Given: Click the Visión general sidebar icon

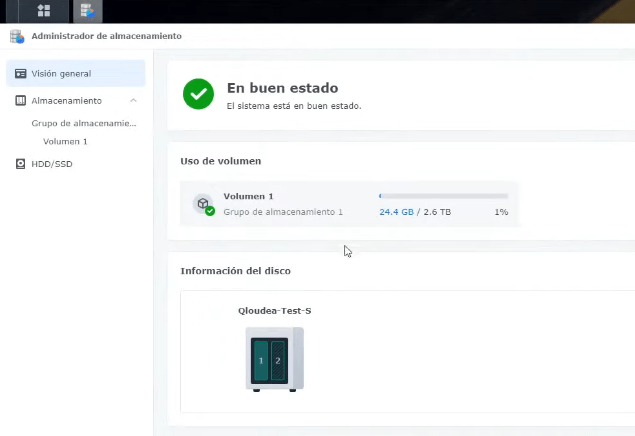Looking at the screenshot, I should [20, 74].
